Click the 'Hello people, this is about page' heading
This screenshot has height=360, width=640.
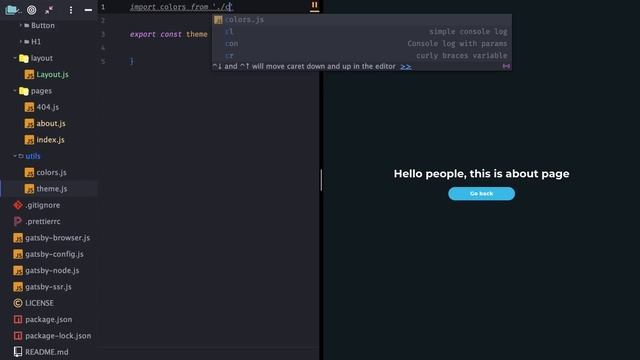pyautogui.click(x=482, y=173)
